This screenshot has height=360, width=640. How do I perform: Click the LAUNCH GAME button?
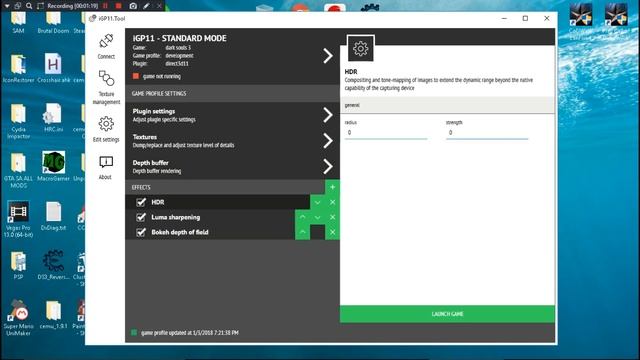(x=447, y=314)
